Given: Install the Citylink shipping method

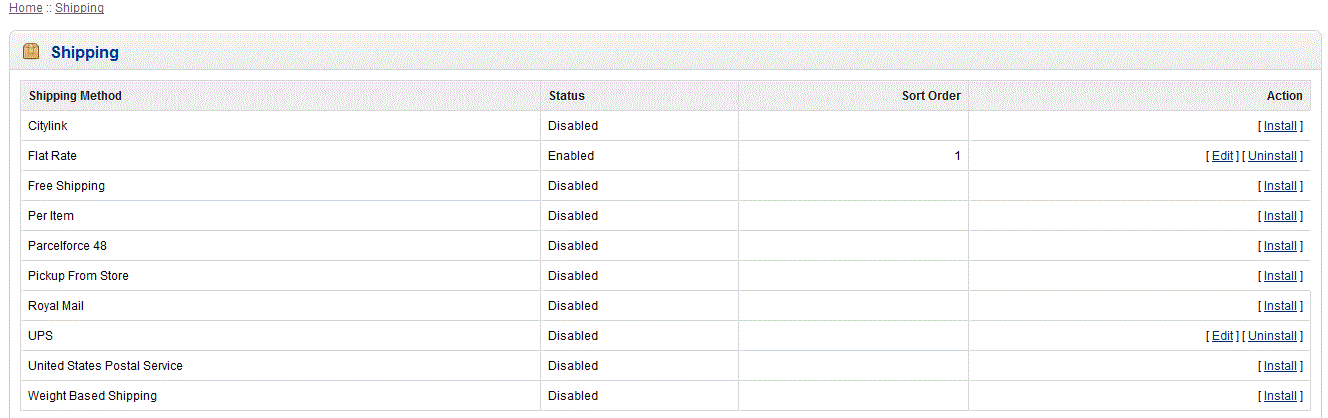Looking at the screenshot, I should click(1280, 126).
